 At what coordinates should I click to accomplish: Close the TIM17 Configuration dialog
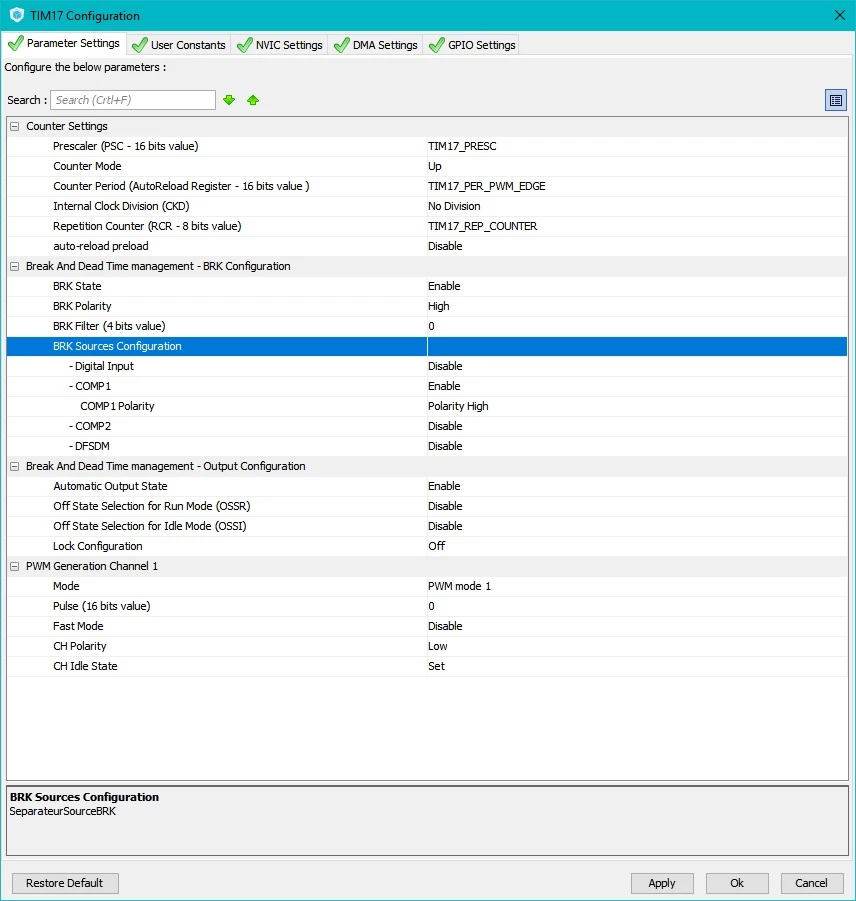[839, 15]
